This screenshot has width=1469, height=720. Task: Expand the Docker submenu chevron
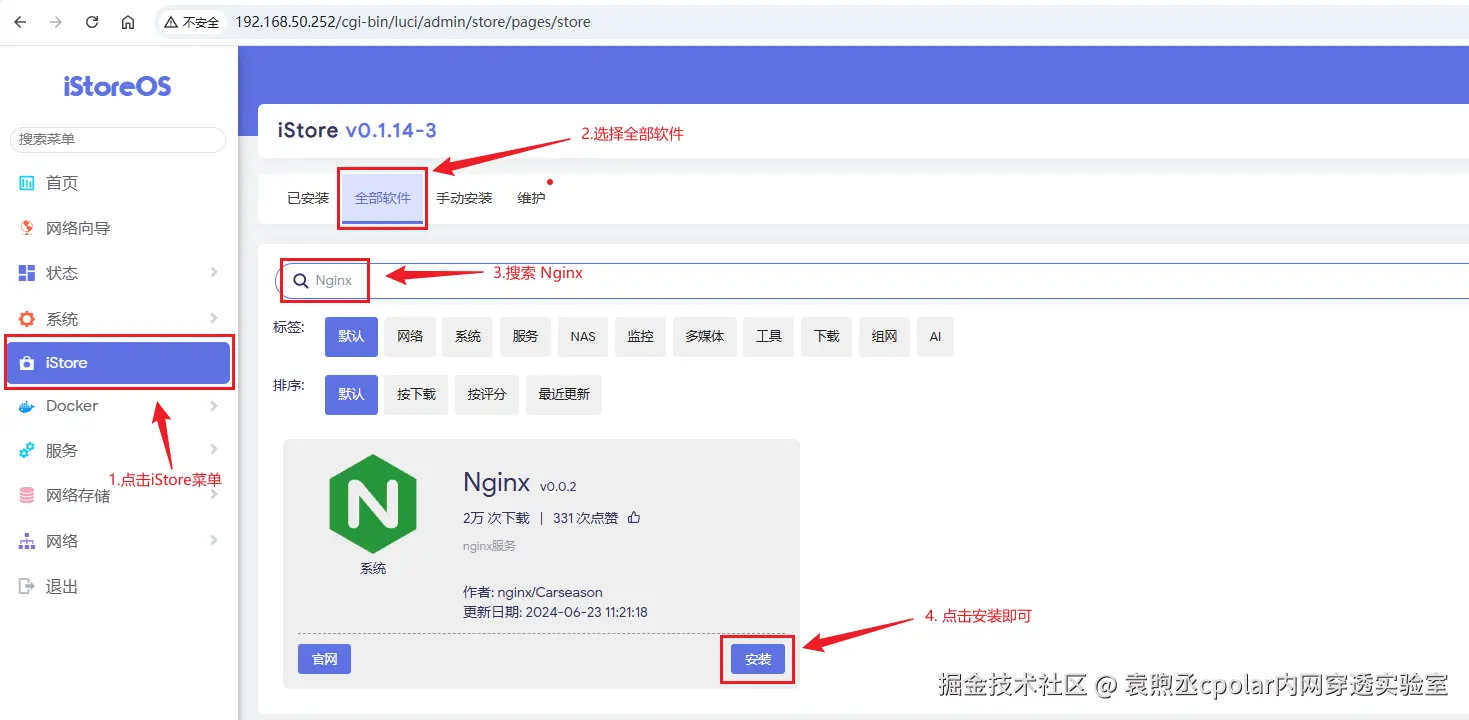pos(214,406)
